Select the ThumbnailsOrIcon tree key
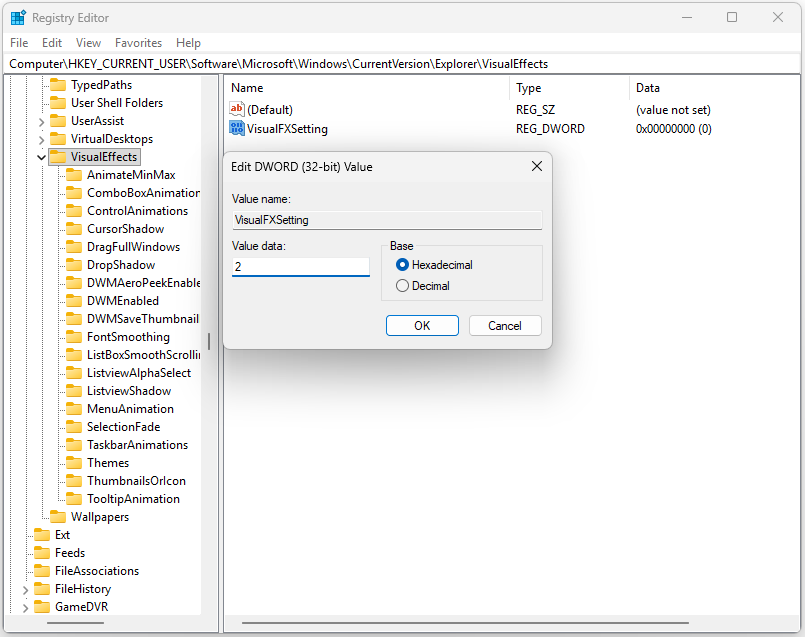Image resolution: width=805 pixels, height=637 pixels. click(x=136, y=481)
